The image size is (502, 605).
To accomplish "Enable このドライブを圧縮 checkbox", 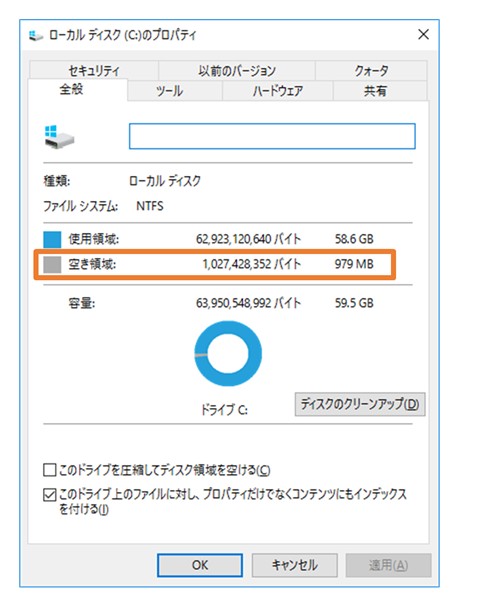I will (x=49, y=470).
